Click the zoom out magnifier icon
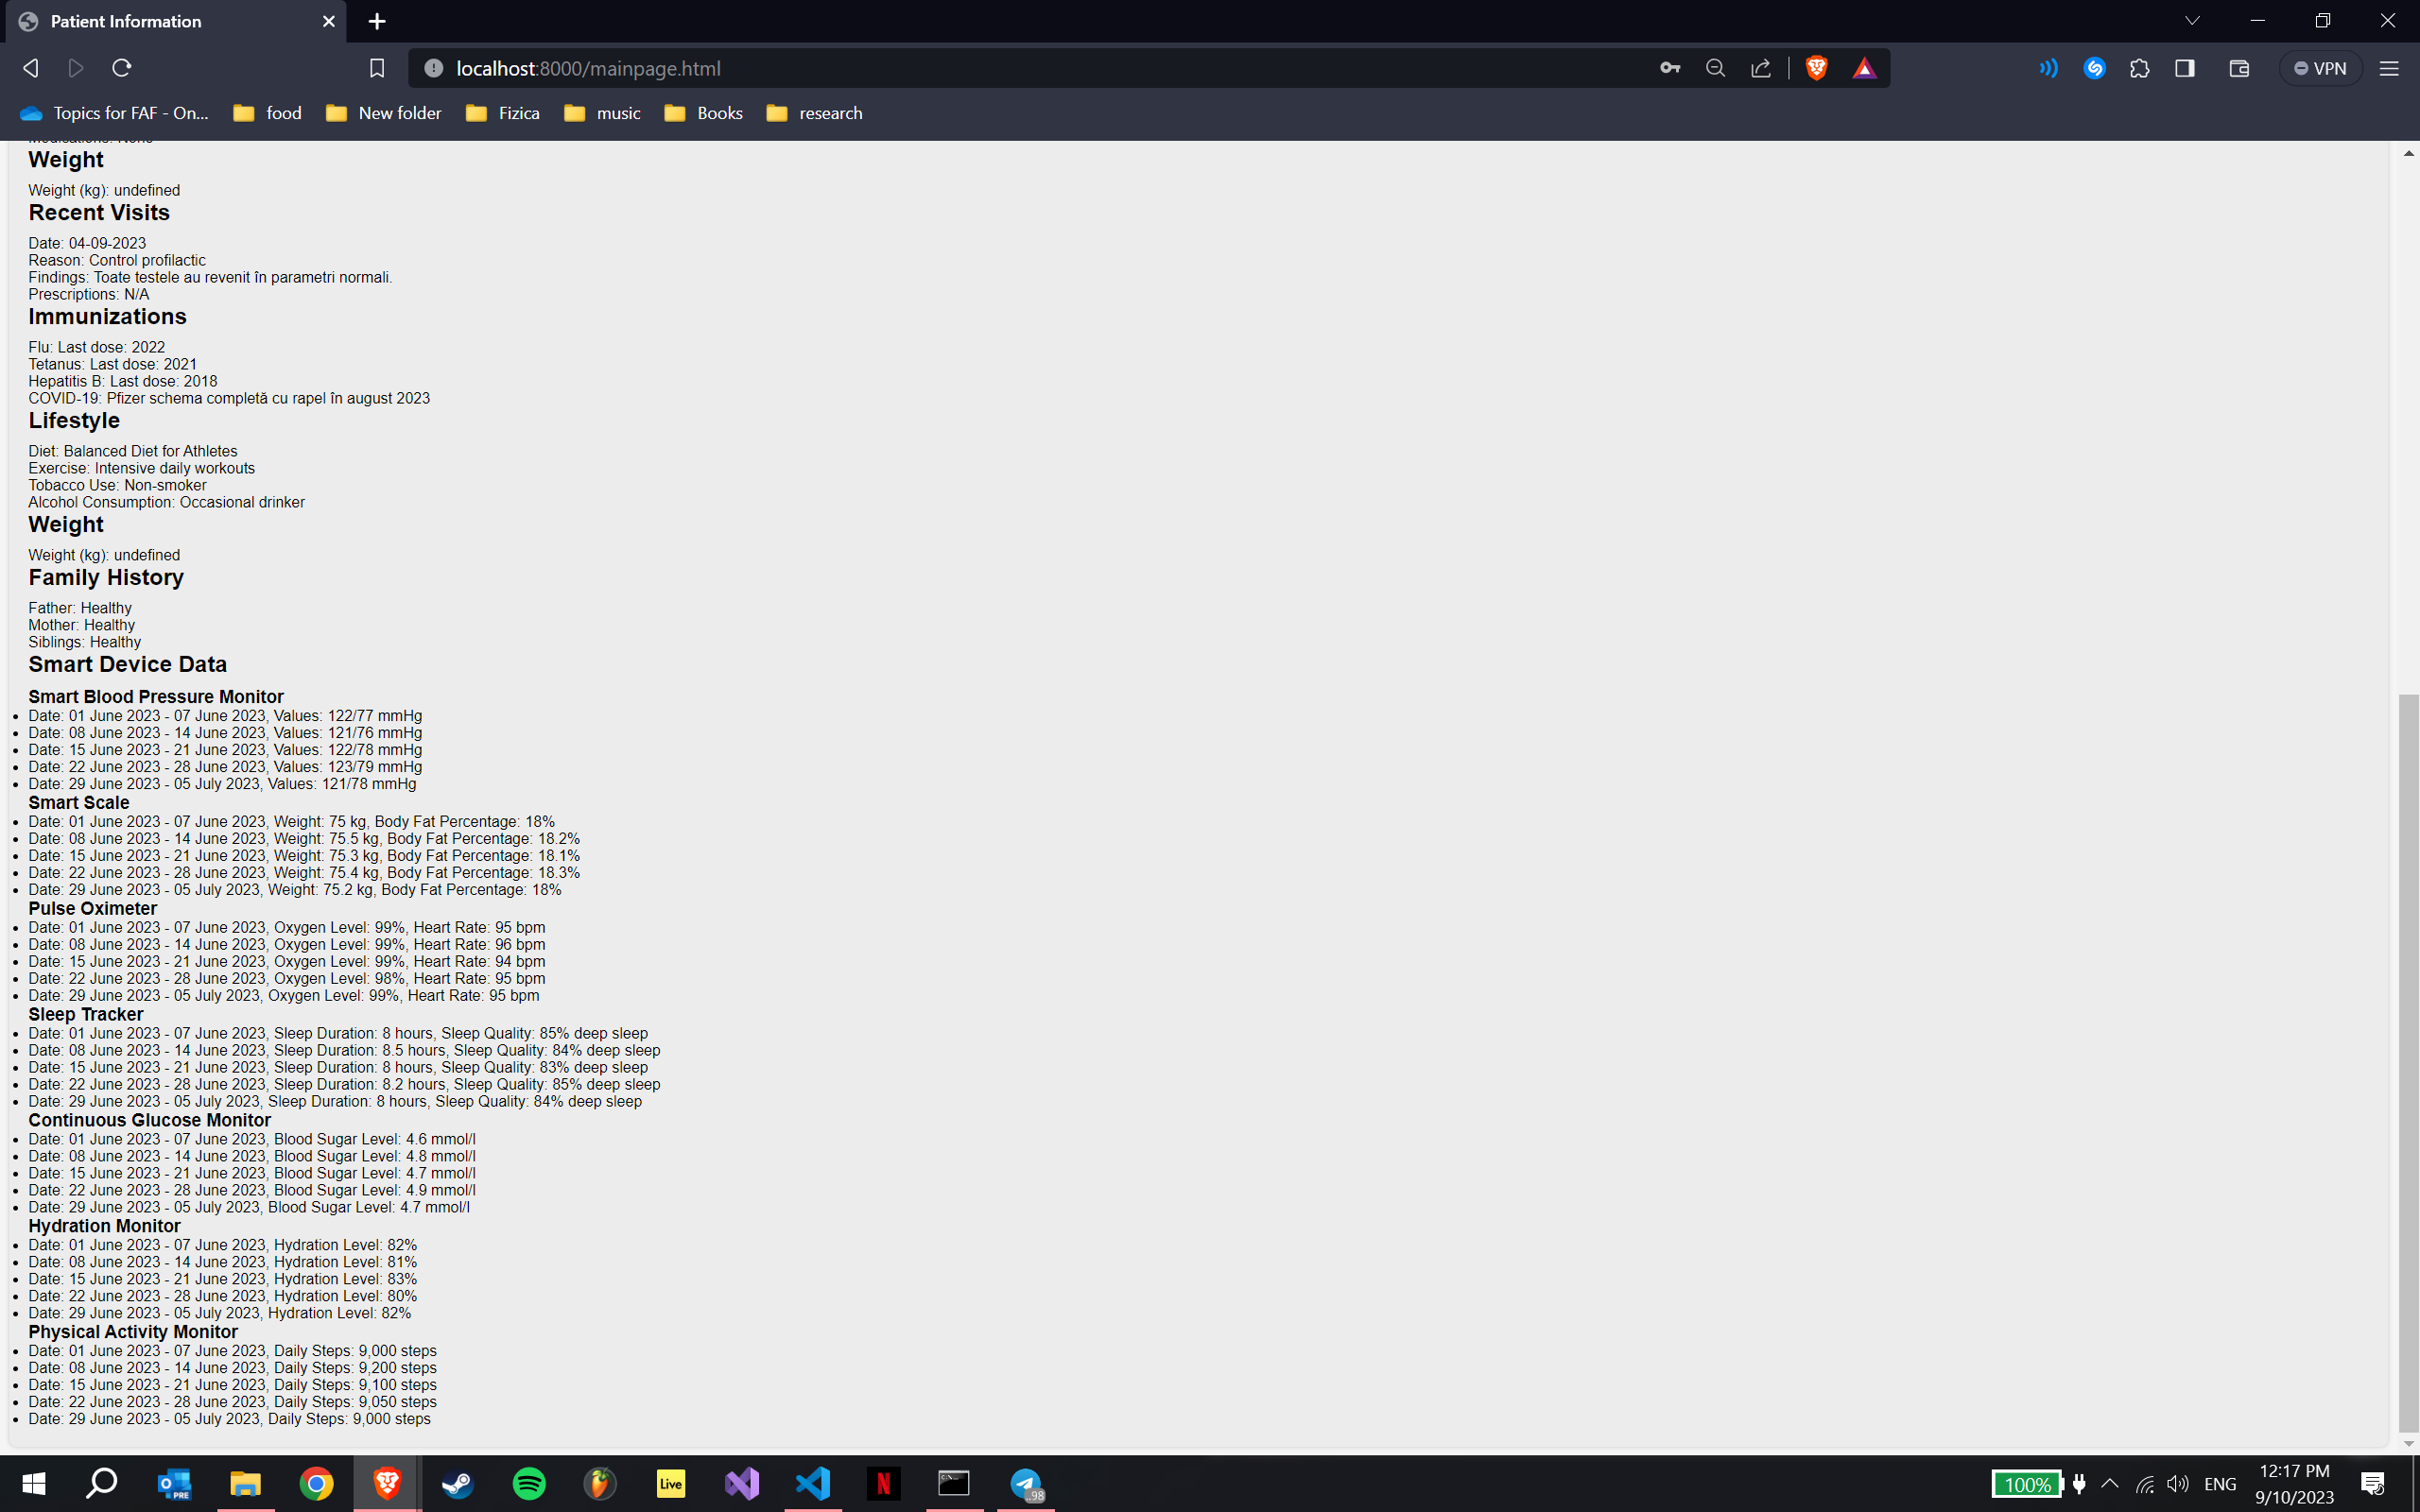Screen dimensions: 2420x1512 tap(1715, 68)
